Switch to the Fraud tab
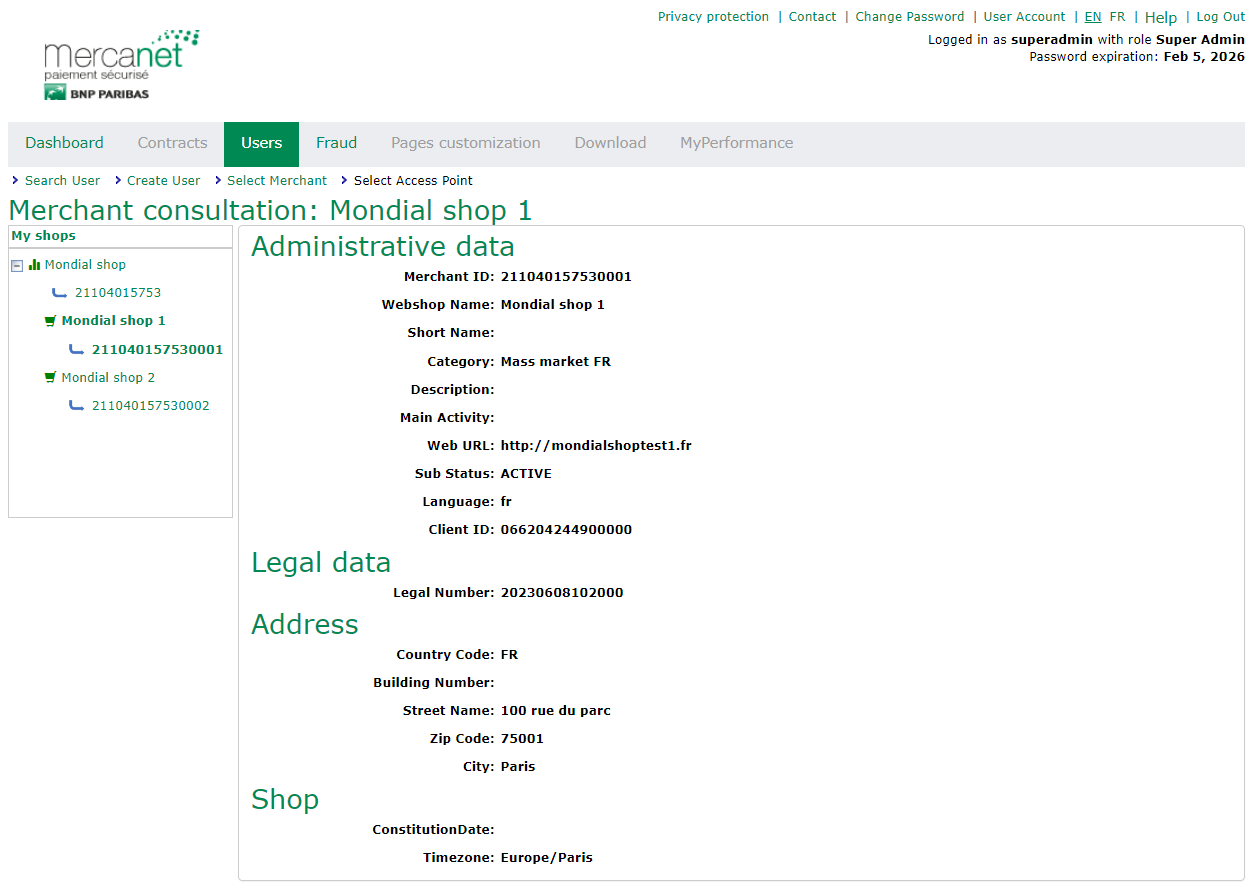The width and height of the screenshot is (1252, 886). click(x=336, y=143)
